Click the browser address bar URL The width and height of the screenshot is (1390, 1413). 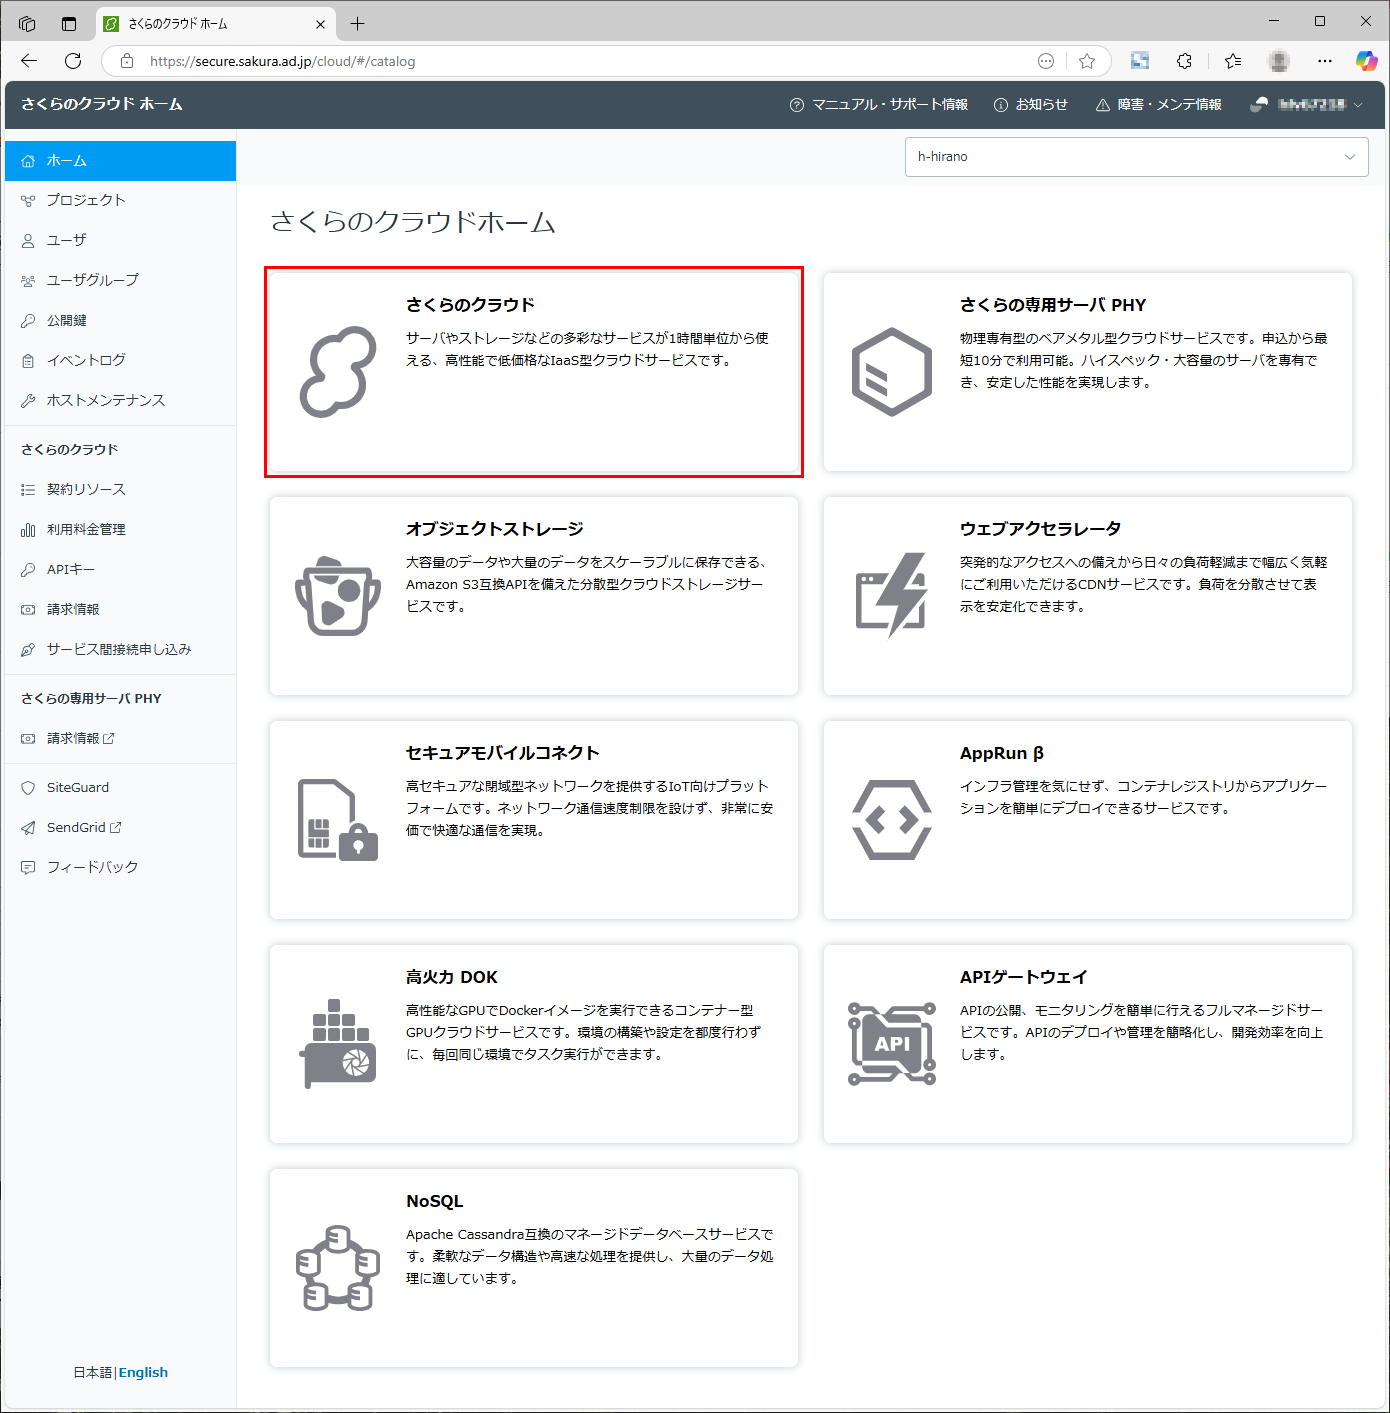(282, 61)
